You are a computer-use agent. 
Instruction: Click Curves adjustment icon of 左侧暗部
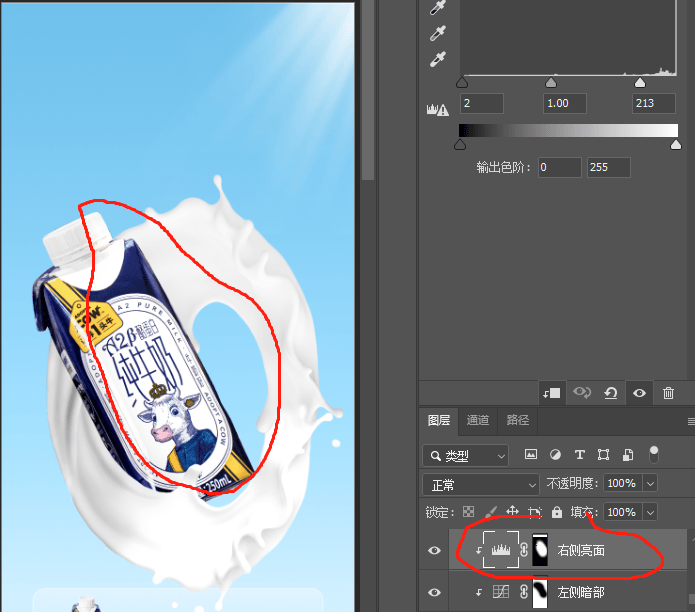point(501,592)
